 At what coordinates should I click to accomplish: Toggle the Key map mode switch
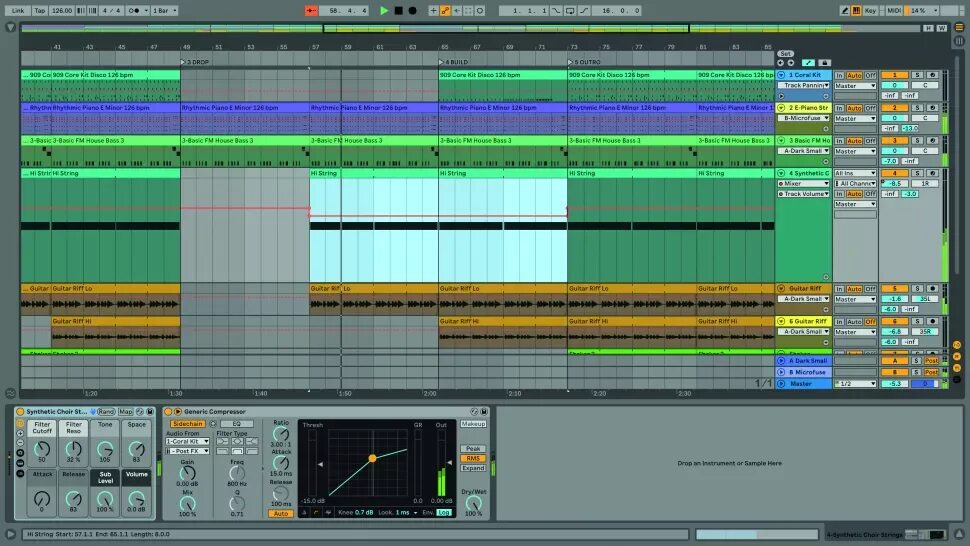870,11
